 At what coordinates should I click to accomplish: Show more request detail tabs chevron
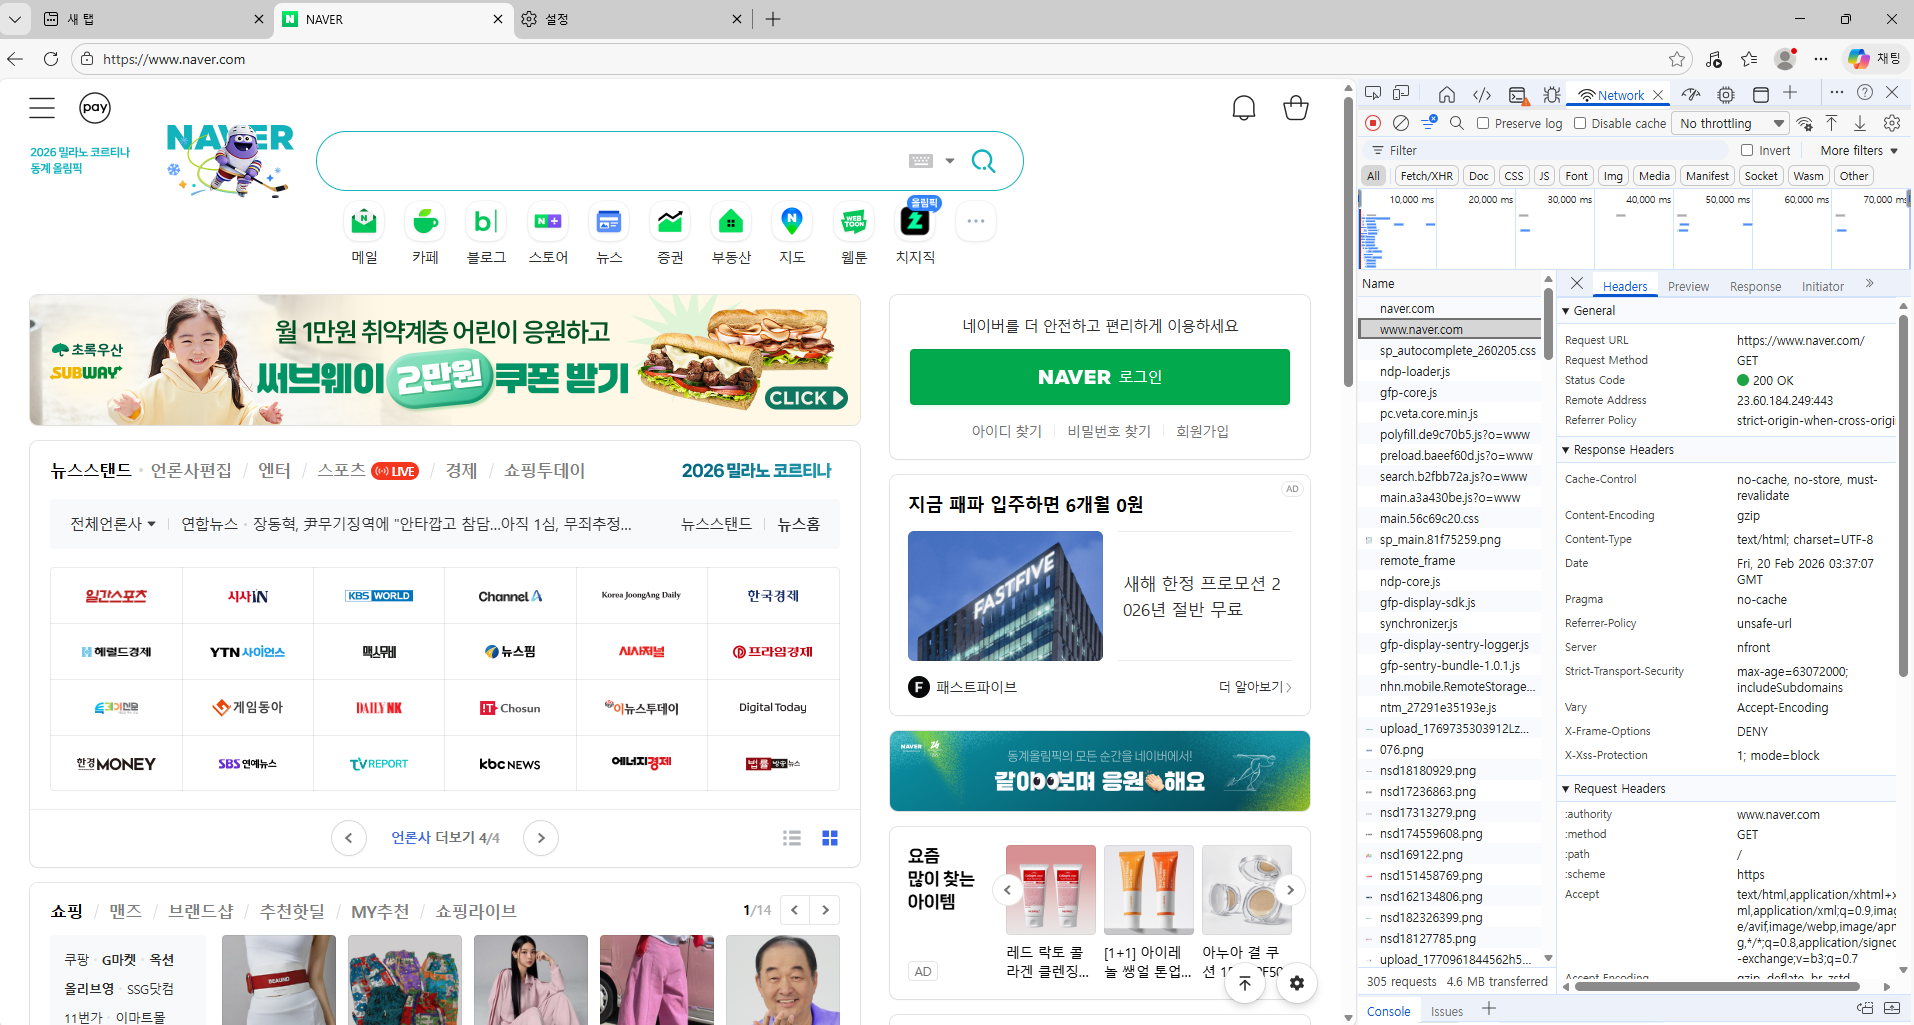[x=1870, y=284]
